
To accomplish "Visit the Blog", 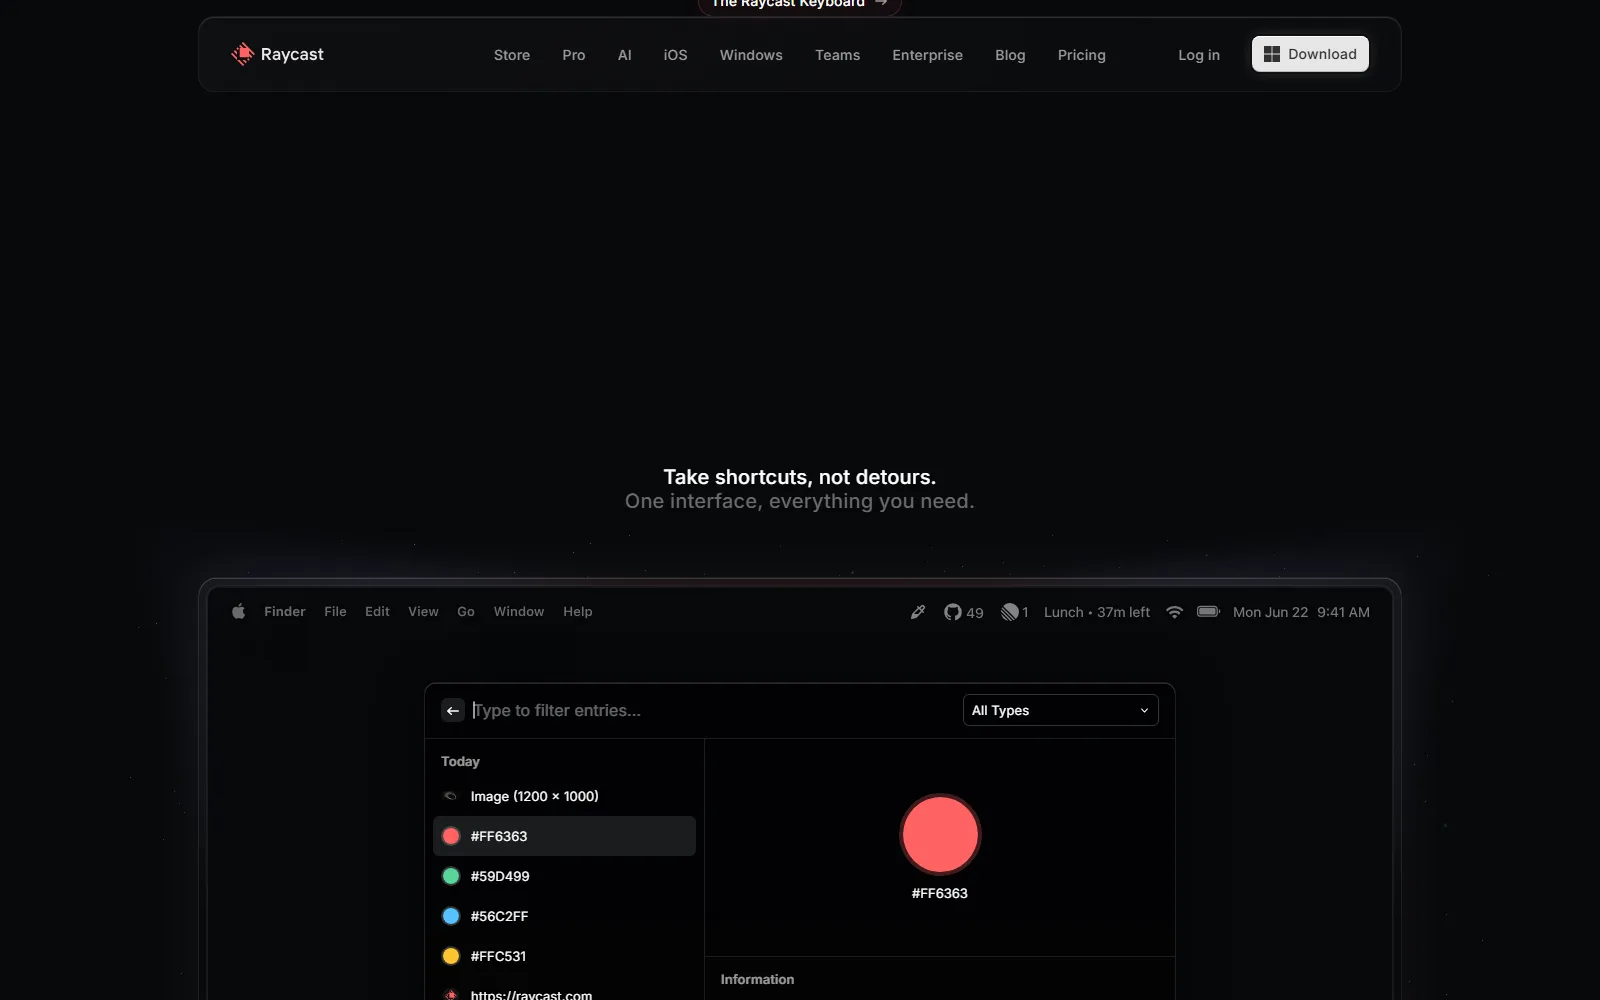I will coord(1010,55).
